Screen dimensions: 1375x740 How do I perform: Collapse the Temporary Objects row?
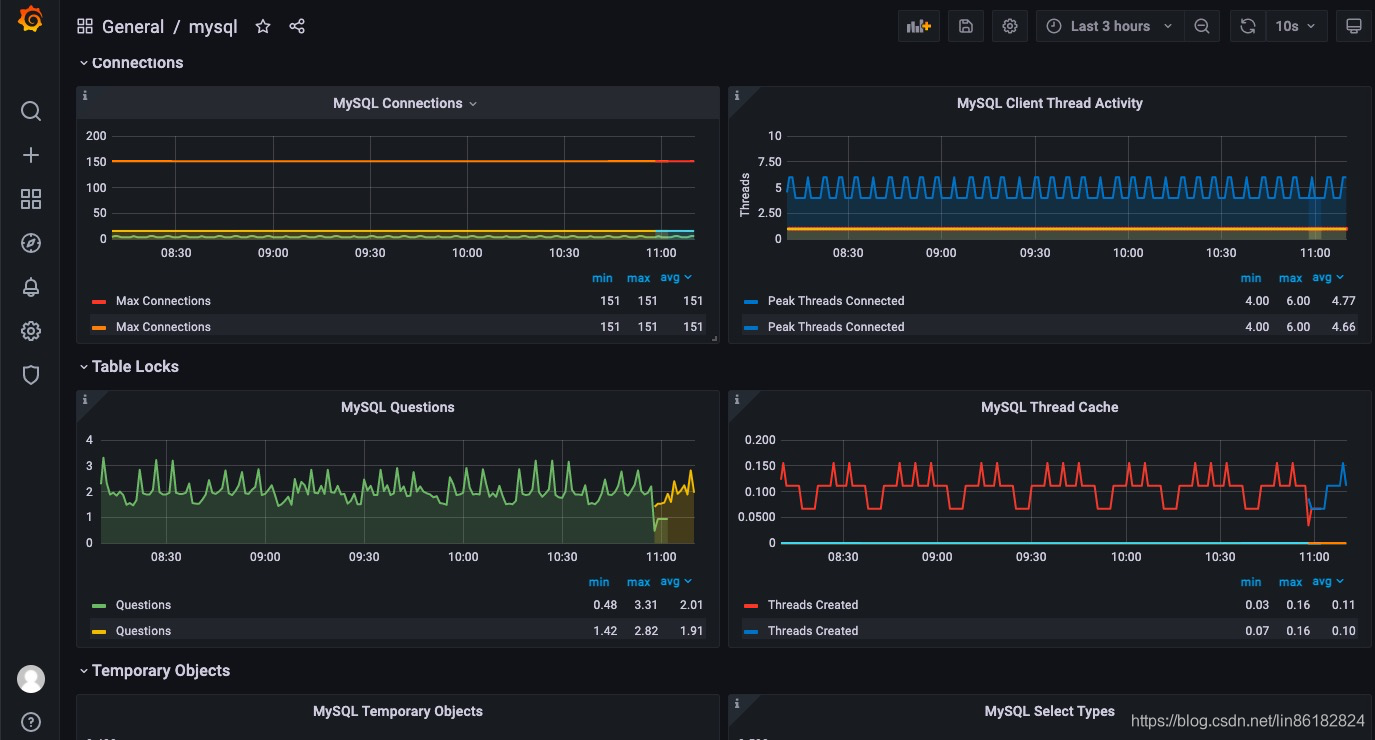coord(155,671)
